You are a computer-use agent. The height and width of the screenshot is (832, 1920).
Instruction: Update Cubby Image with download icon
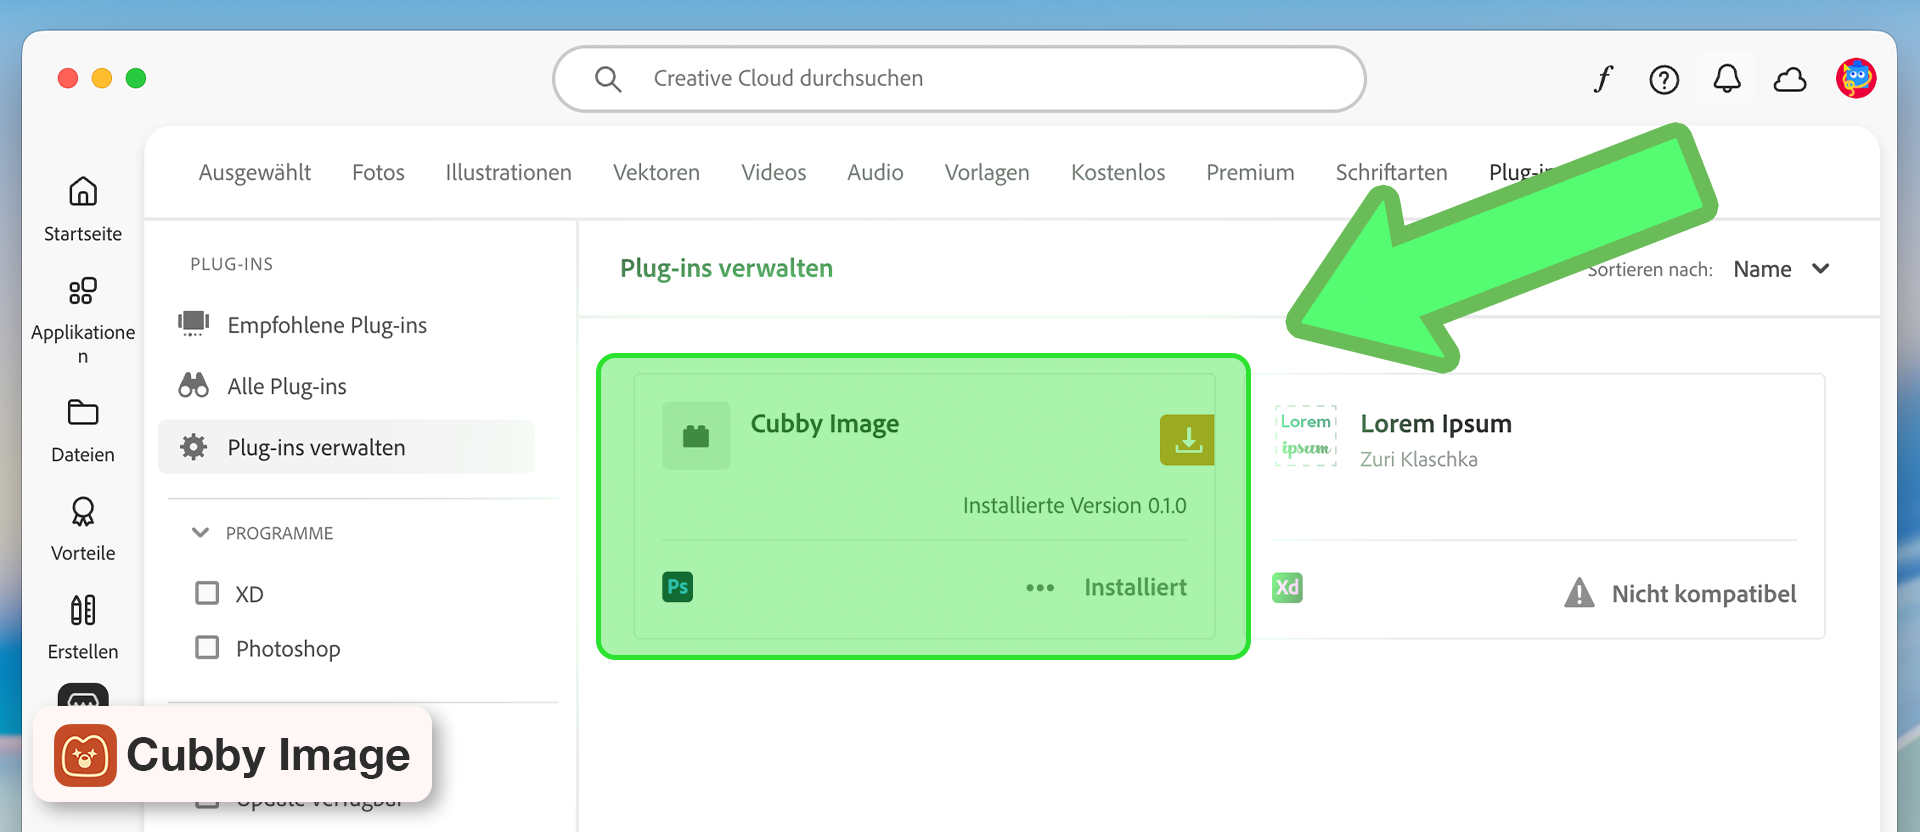pyautogui.click(x=1188, y=440)
